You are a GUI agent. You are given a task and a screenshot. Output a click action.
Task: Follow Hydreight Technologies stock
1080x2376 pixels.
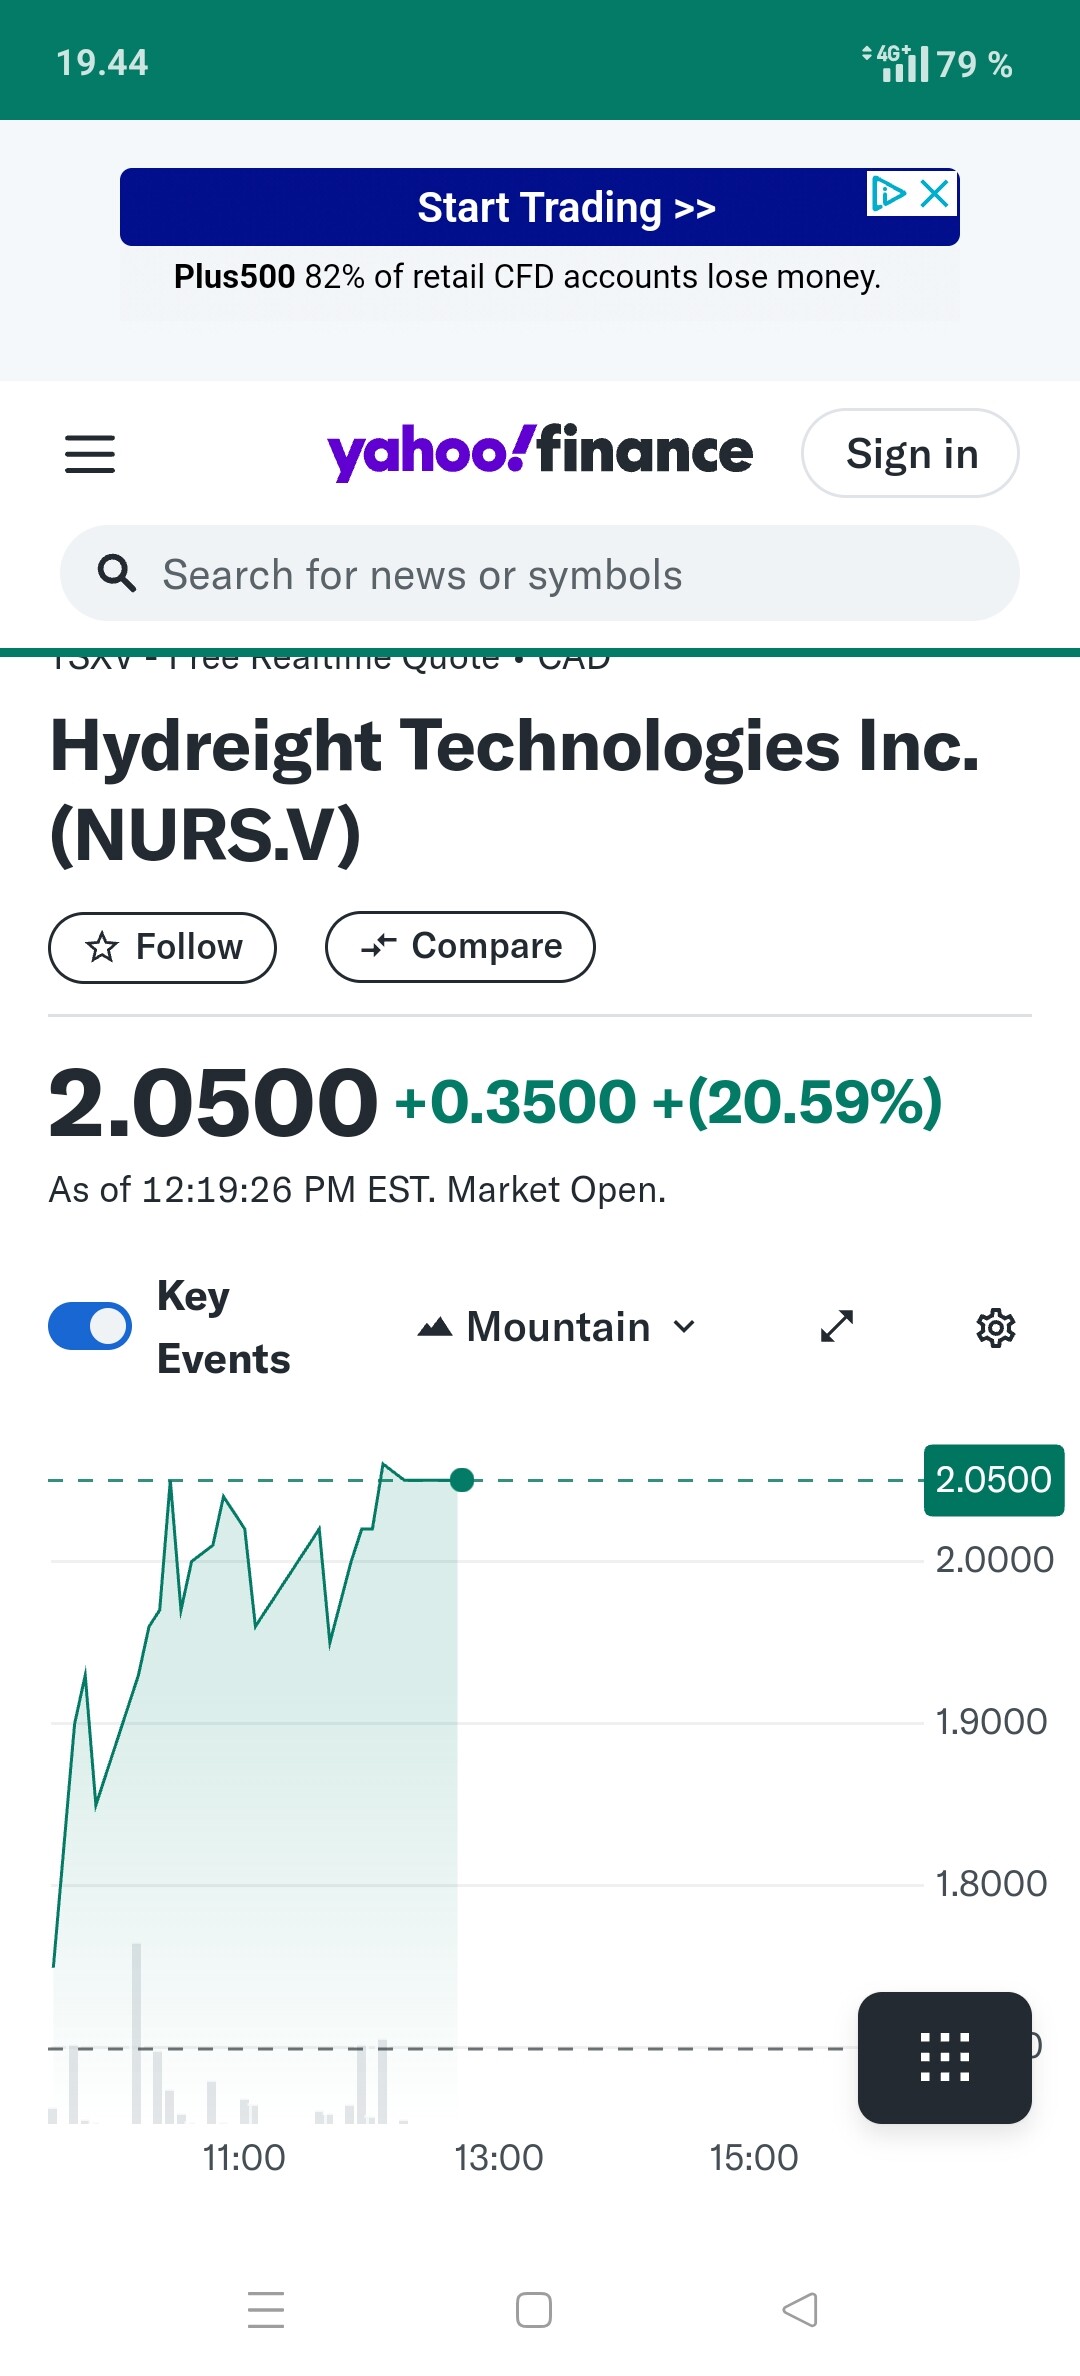point(163,947)
